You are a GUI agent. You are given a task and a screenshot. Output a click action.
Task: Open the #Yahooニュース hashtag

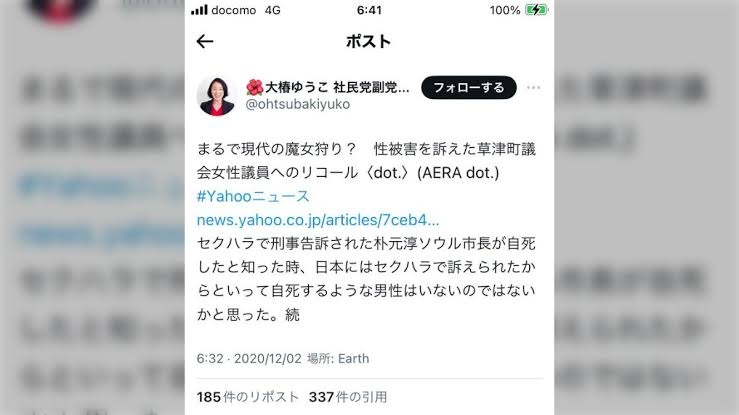coord(253,196)
